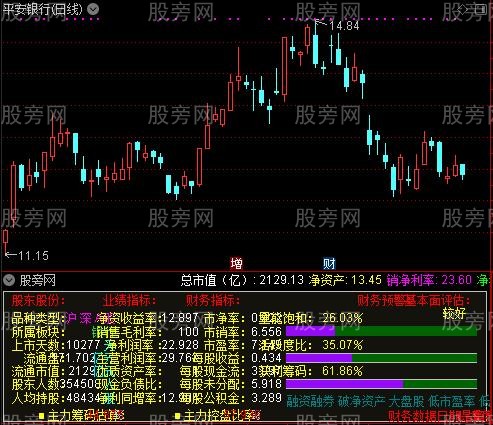Image resolution: width=493 pixels, height=425 pixels.
Task: Click the 大盘股 tag
Action: (406, 401)
